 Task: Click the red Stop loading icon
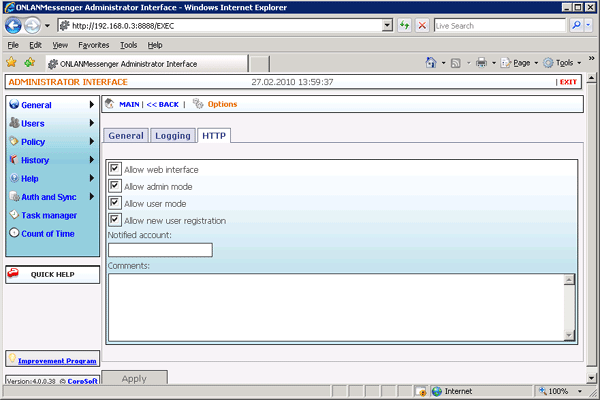(422, 26)
